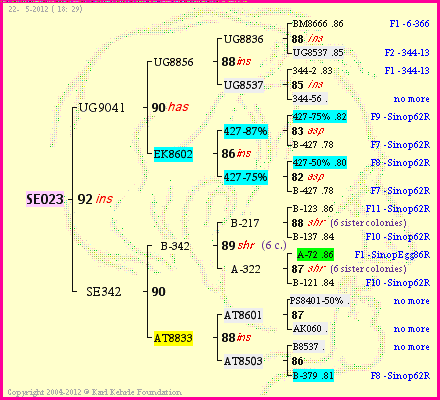Click the 88 ins label beside AT8833

tap(236, 338)
